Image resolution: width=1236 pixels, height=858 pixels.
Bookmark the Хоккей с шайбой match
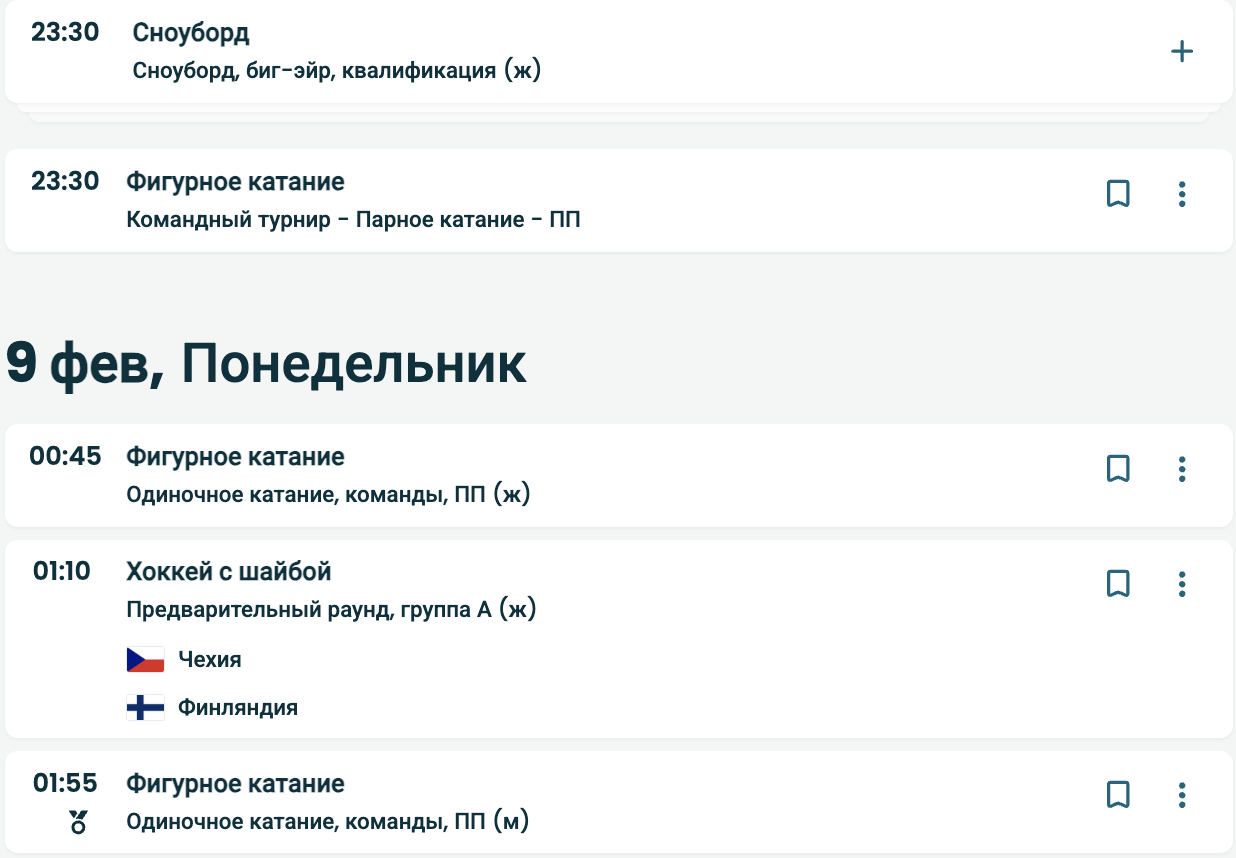pos(1118,584)
